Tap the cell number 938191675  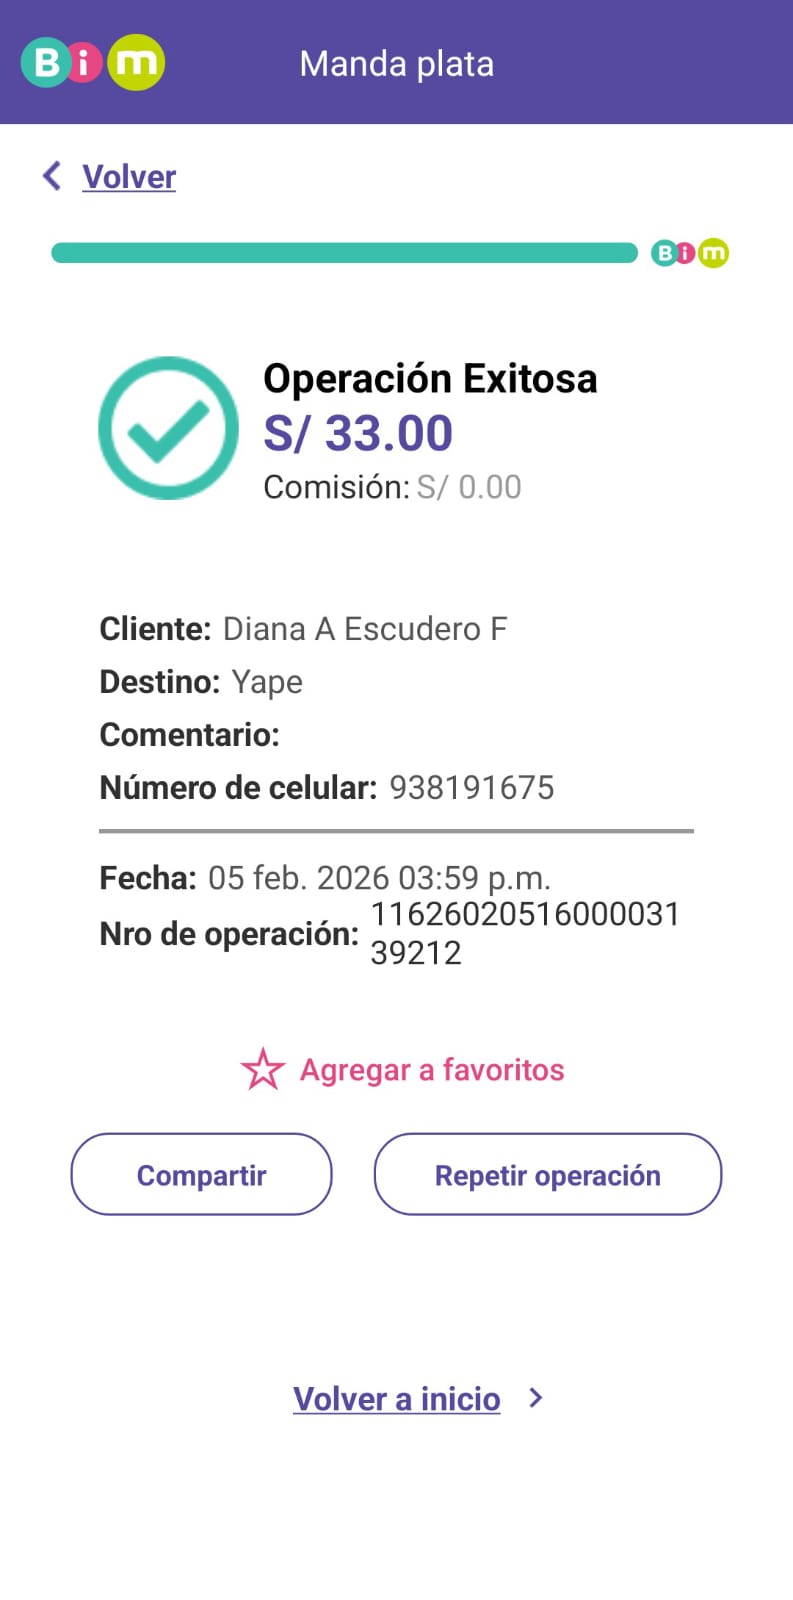(471, 788)
